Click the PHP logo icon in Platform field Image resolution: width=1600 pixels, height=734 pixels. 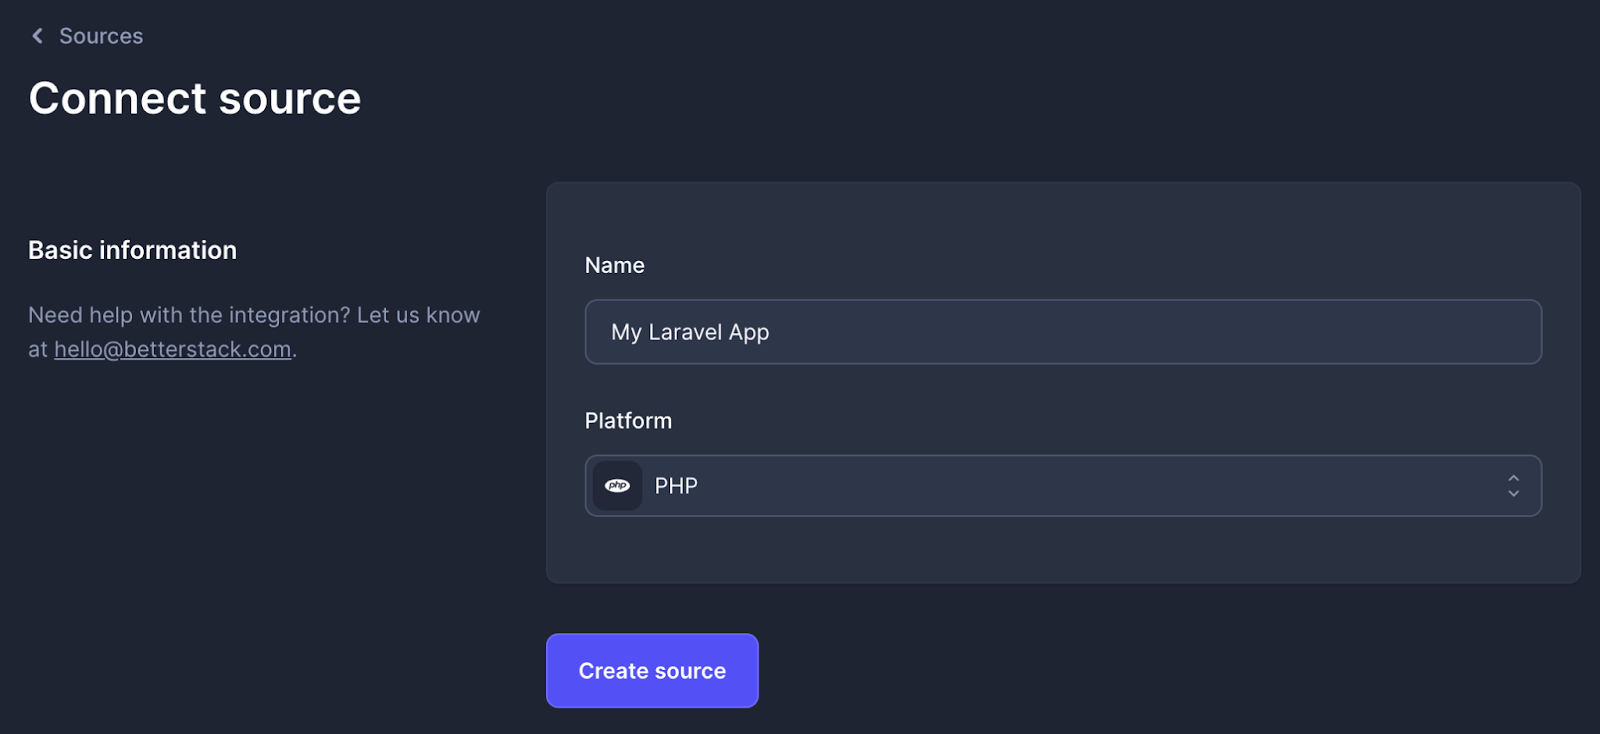617,486
